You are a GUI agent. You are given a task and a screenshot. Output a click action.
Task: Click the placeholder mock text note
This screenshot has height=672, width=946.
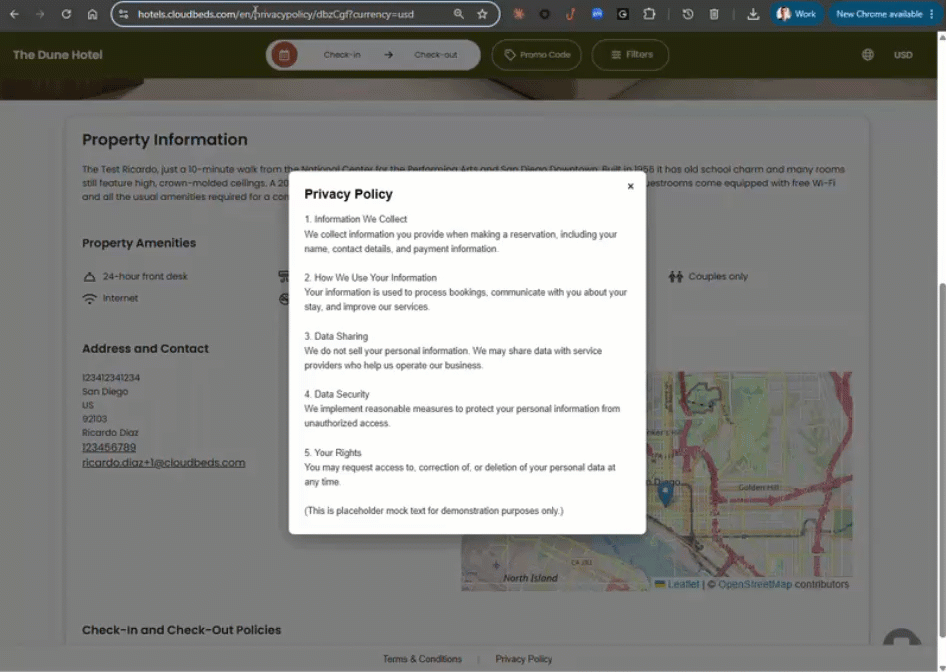[x=434, y=510]
